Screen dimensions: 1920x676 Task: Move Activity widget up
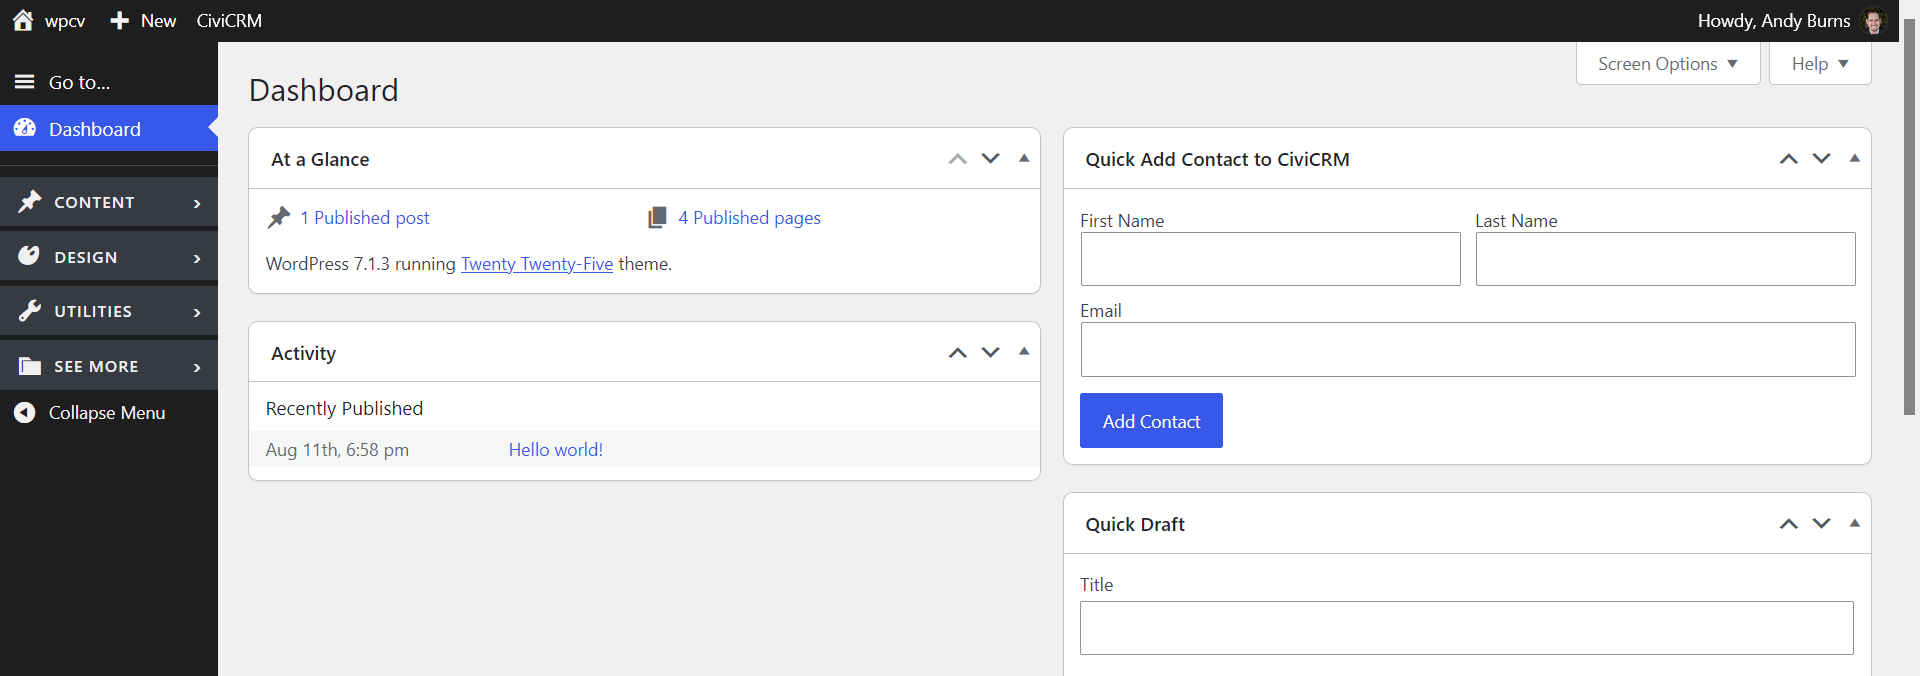coord(958,352)
